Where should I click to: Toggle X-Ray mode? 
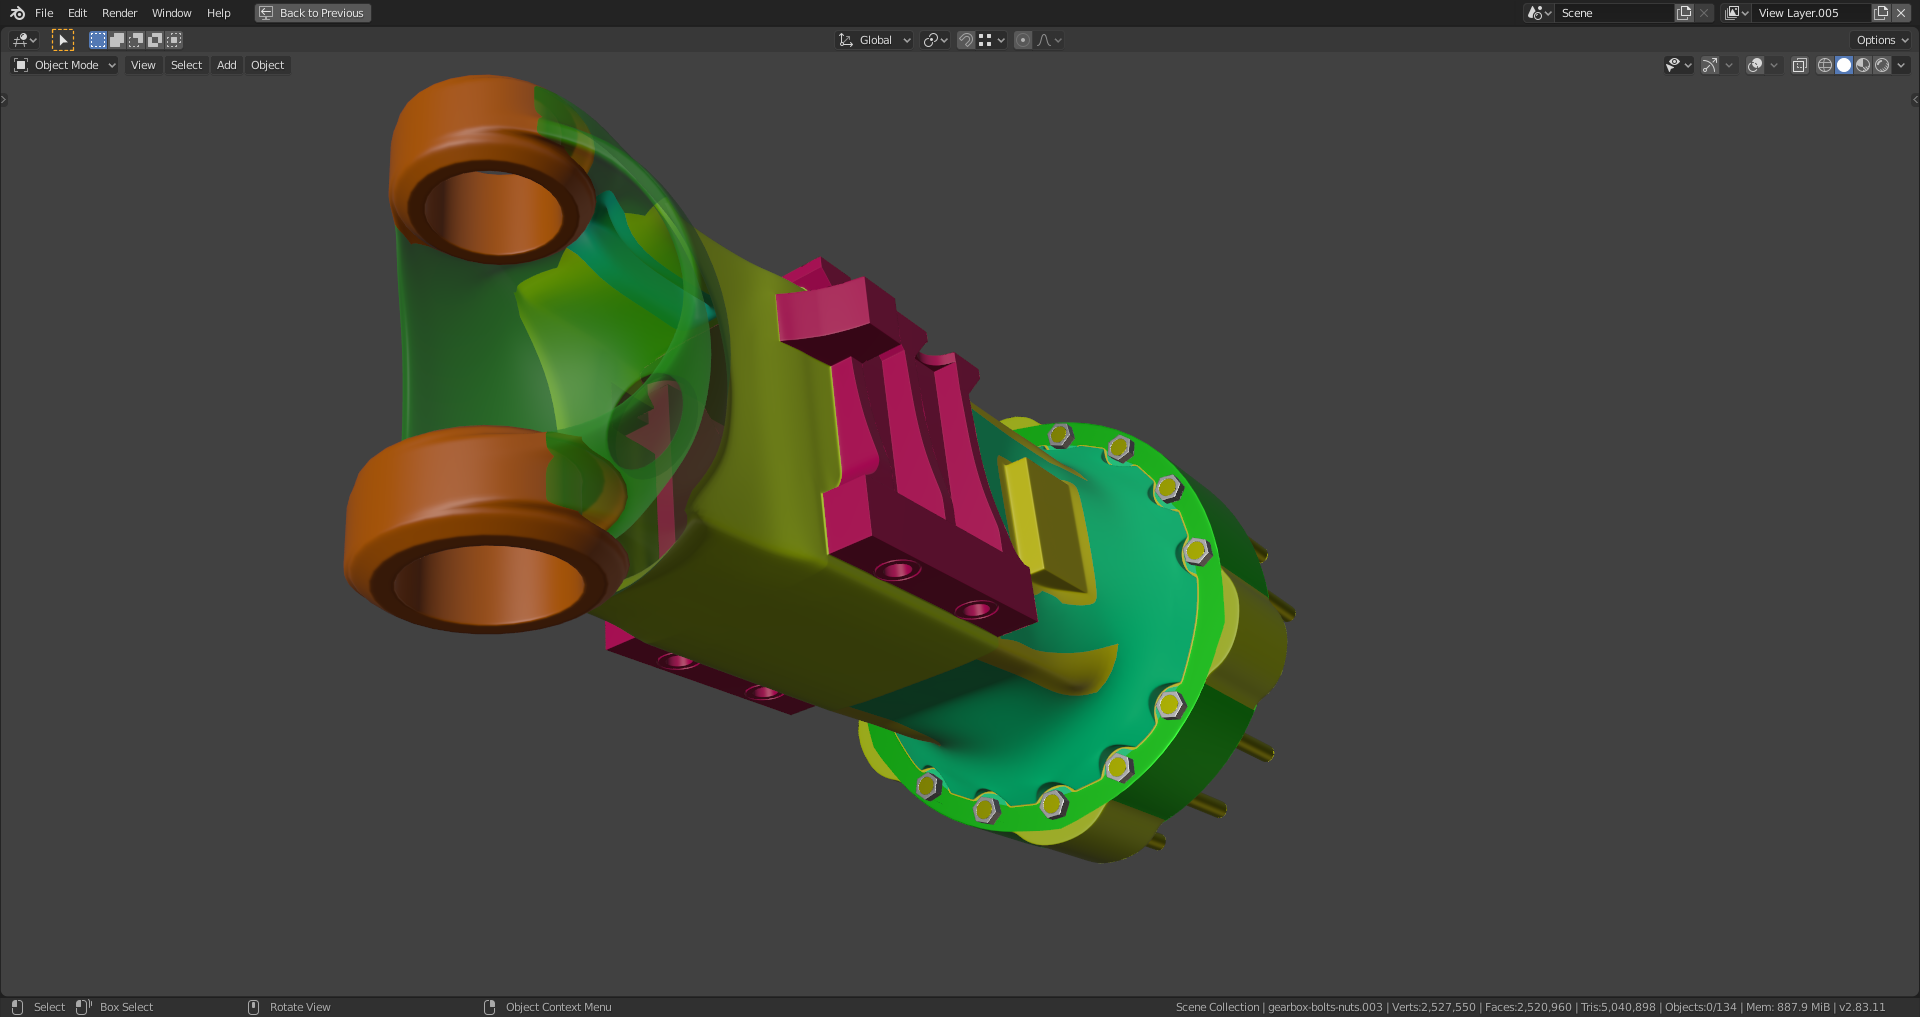1799,65
